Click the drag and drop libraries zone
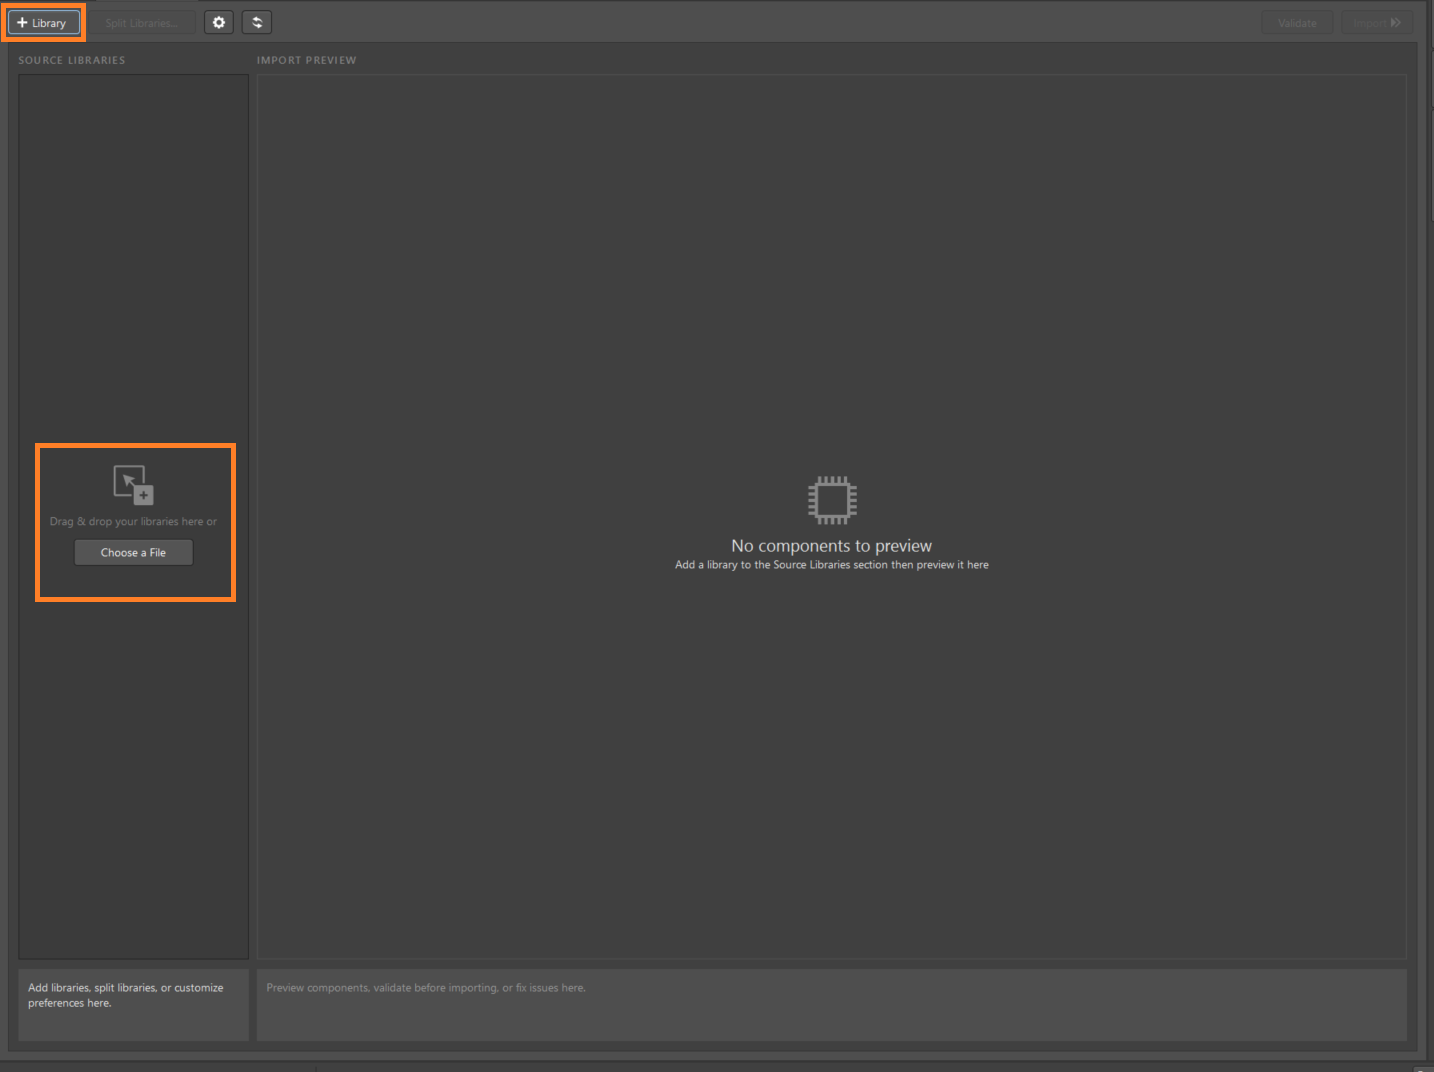 coord(134,521)
